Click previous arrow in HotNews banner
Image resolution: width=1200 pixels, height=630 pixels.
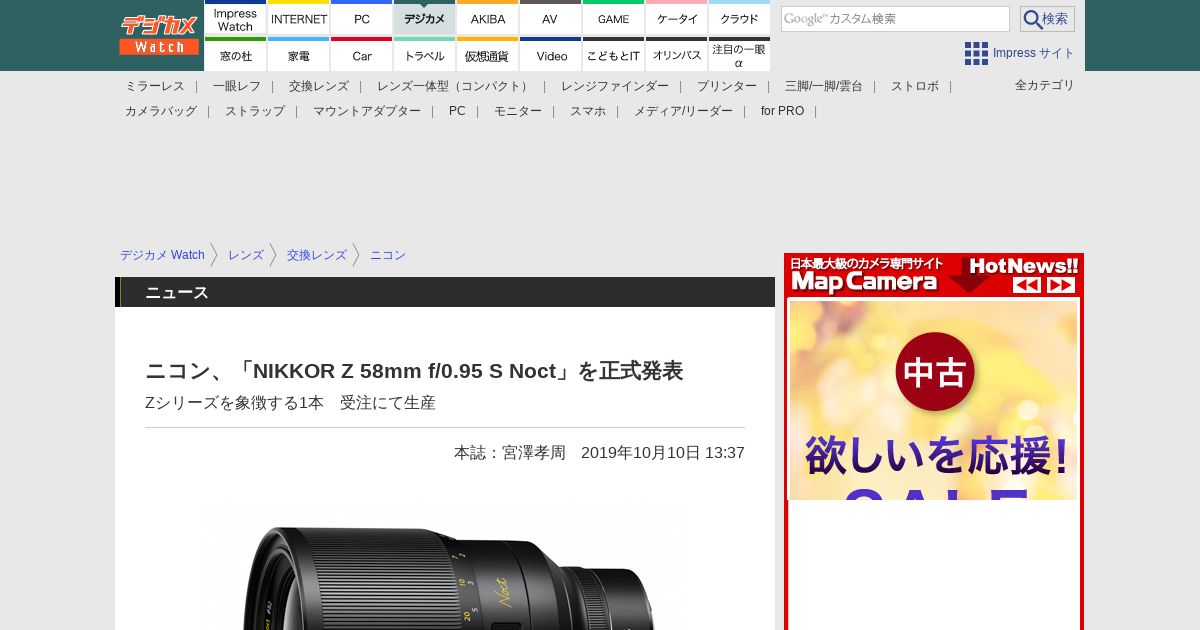[1027, 285]
